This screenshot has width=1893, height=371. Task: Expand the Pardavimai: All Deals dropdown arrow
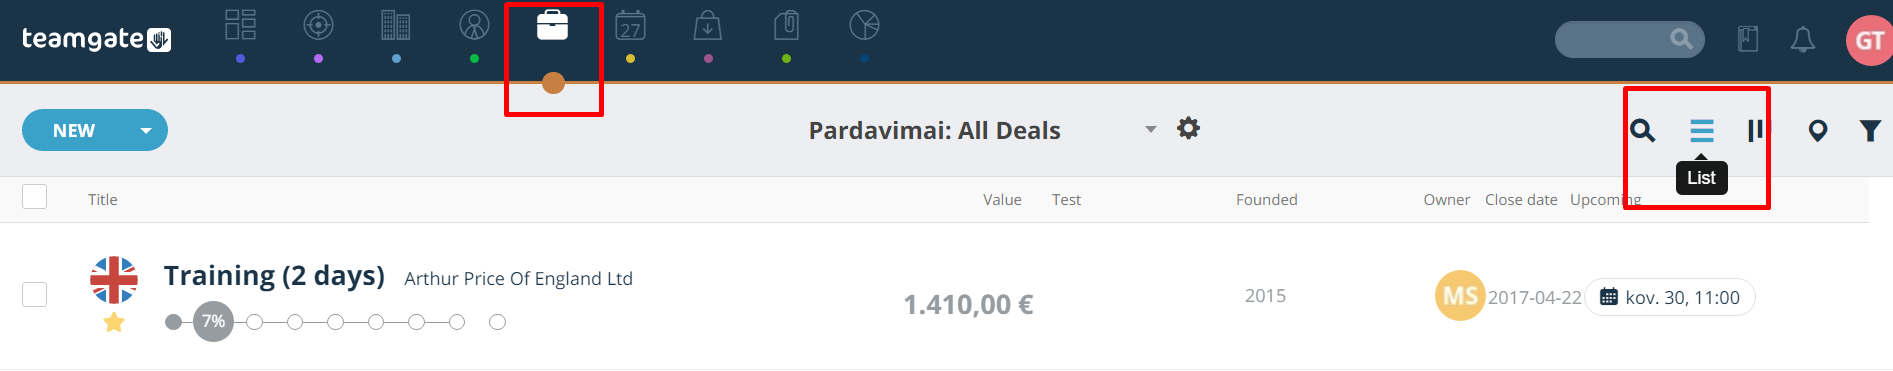click(x=1151, y=129)
